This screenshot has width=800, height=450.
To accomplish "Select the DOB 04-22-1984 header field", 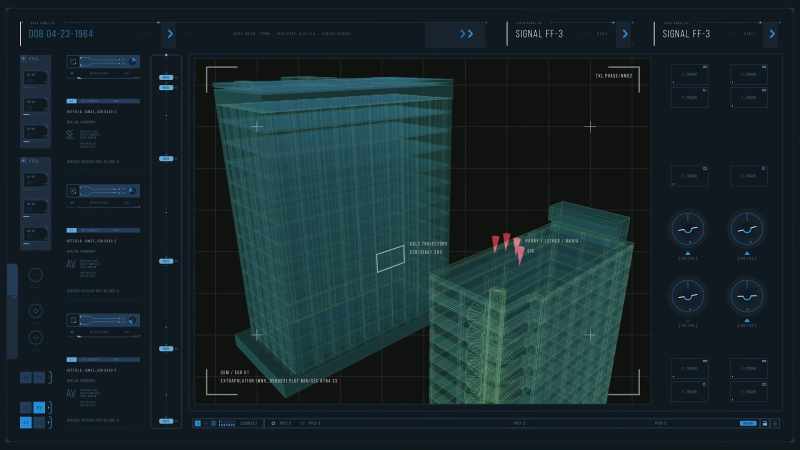I will click(61, 34).
